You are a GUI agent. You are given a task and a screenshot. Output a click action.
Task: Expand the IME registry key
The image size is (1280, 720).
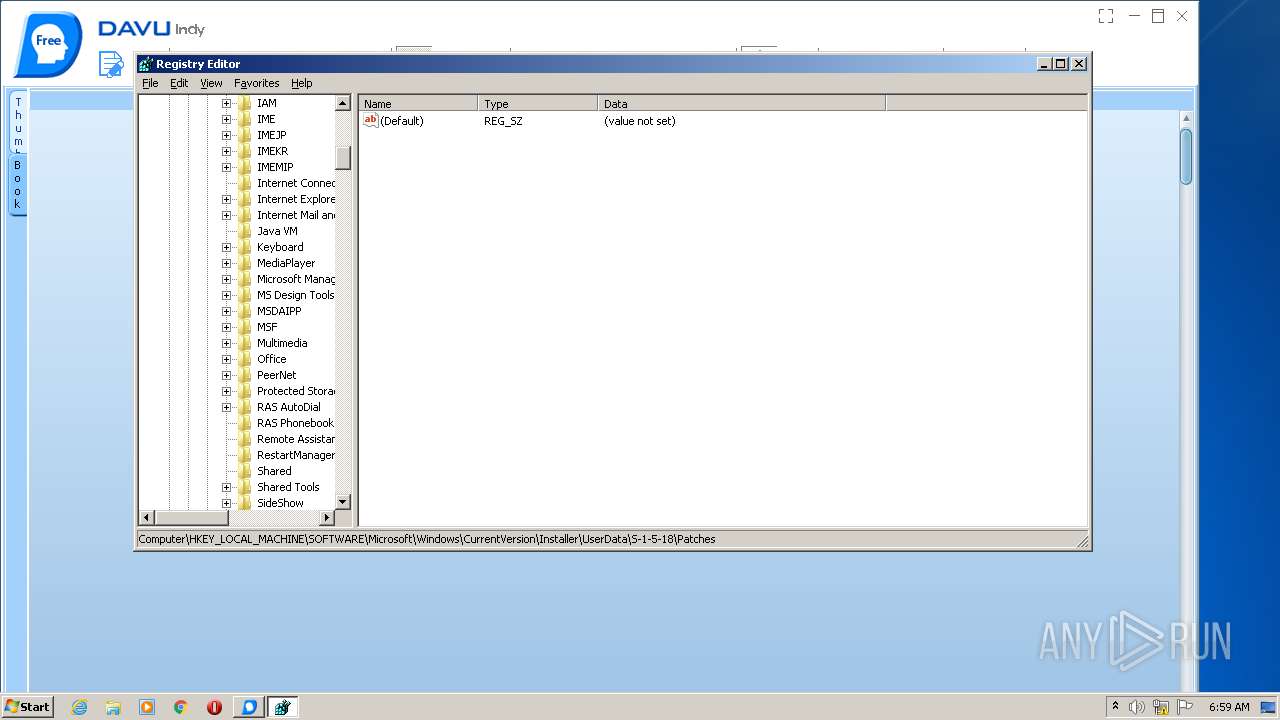pyautogui.click(x=226, y=119)
